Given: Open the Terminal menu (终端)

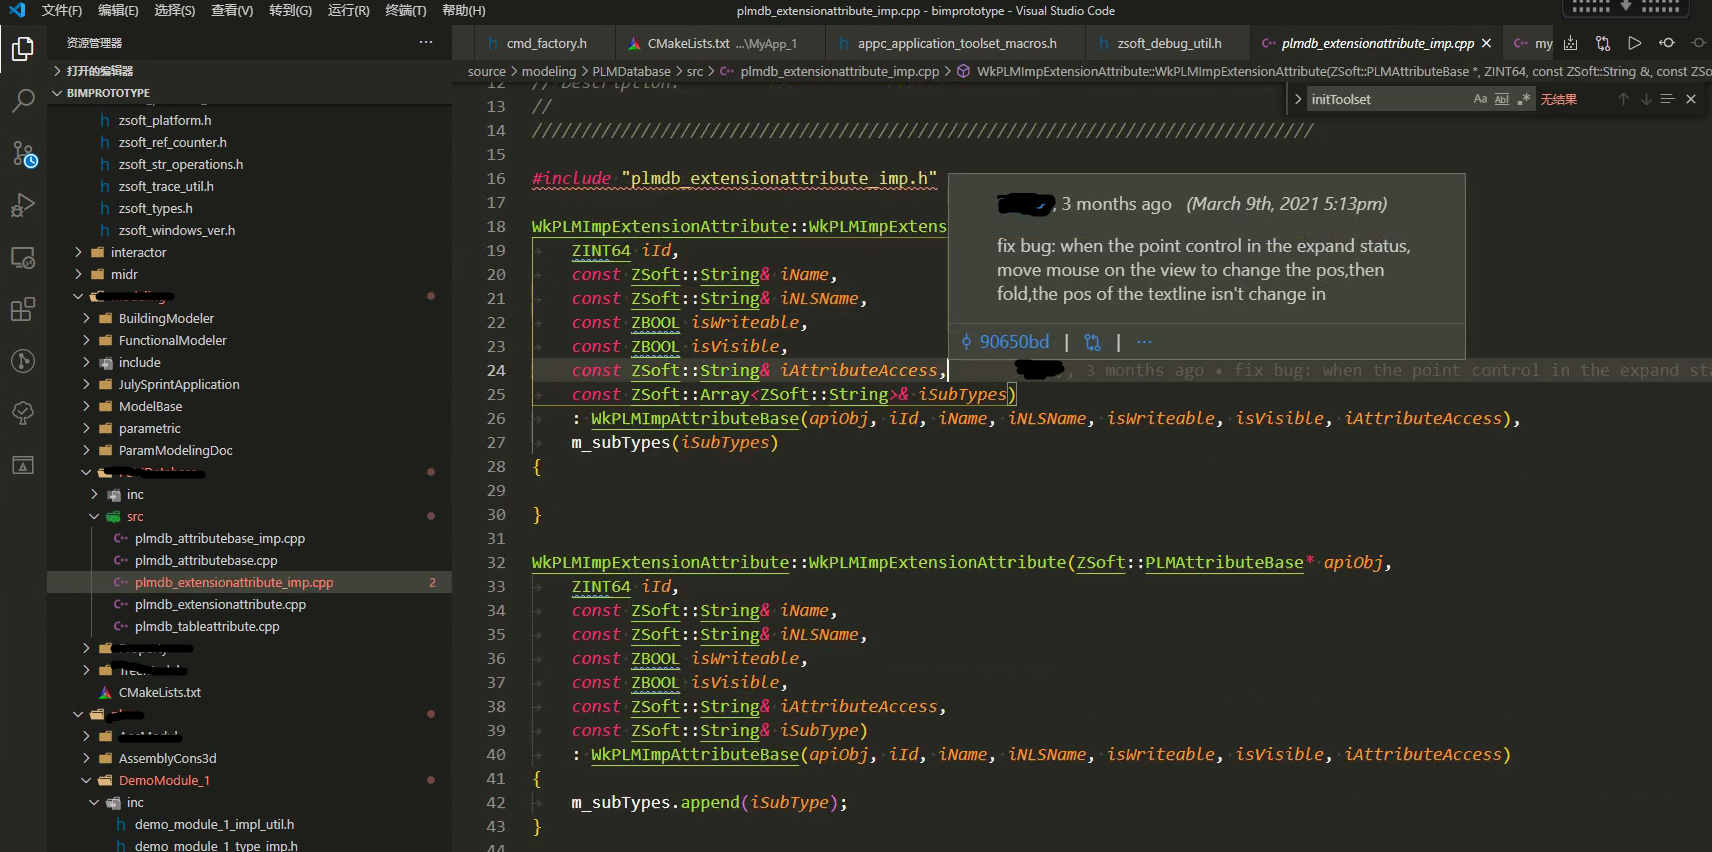Looking at the screenshot, I should [406, 10].
